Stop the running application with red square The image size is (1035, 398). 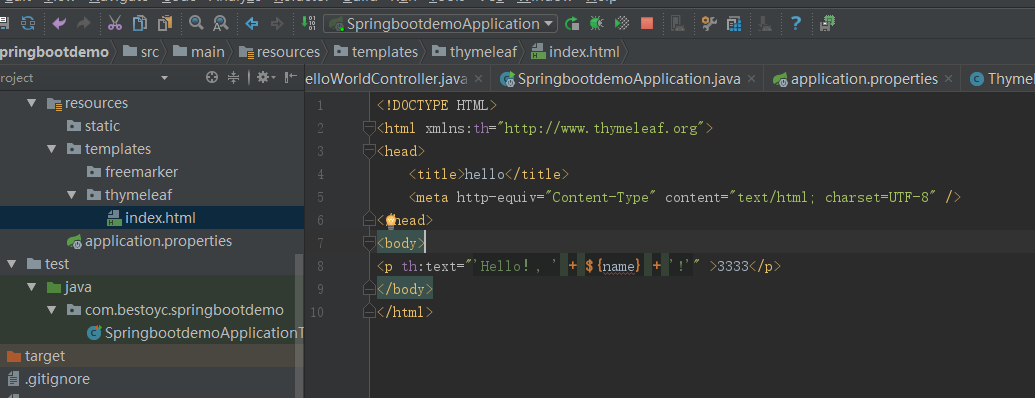click(647, 24)
